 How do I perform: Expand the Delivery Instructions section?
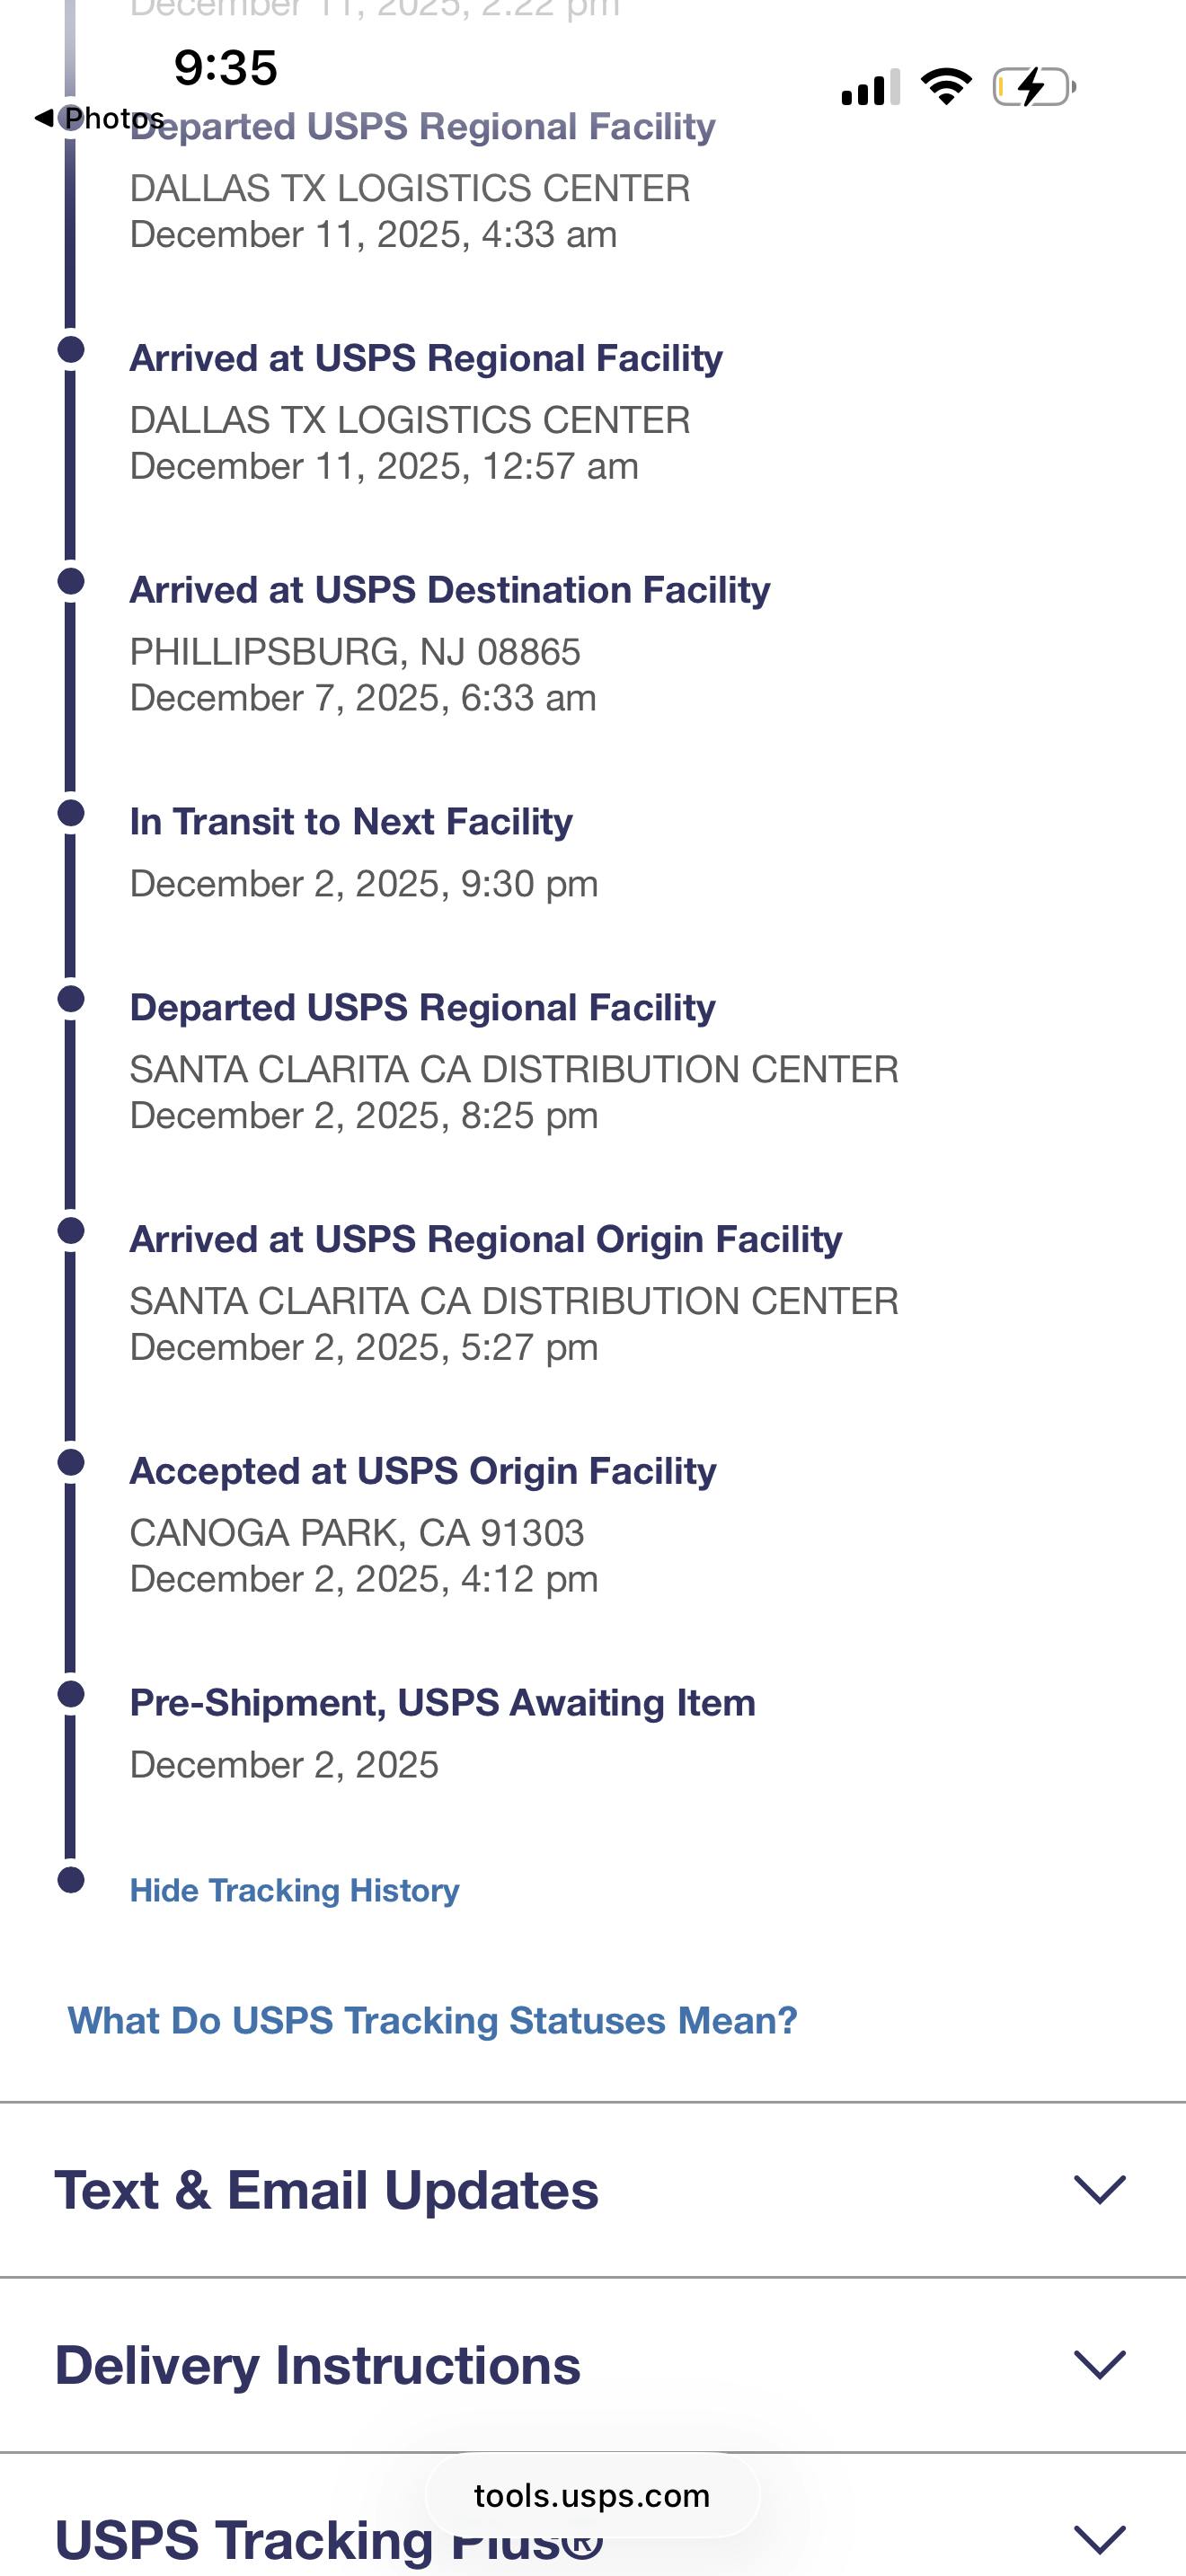(x=1099, y=2365)
